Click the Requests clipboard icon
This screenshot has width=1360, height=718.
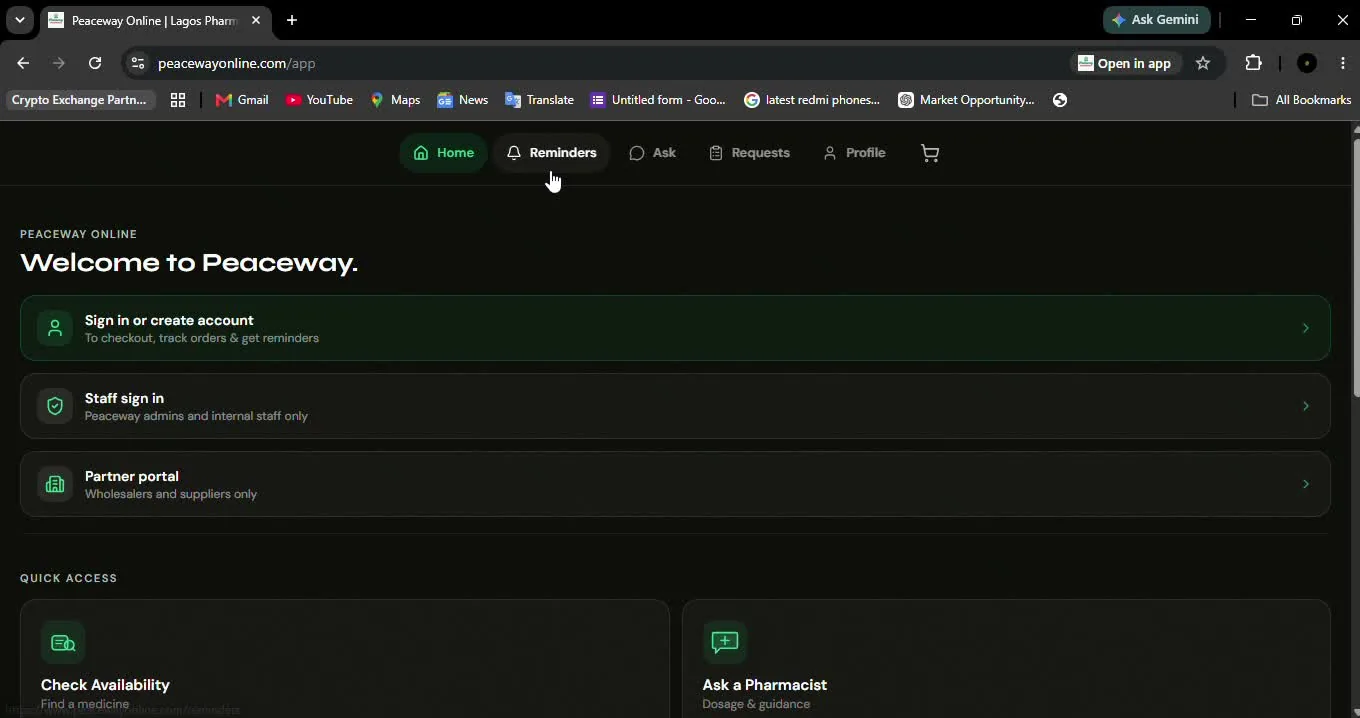716,153
